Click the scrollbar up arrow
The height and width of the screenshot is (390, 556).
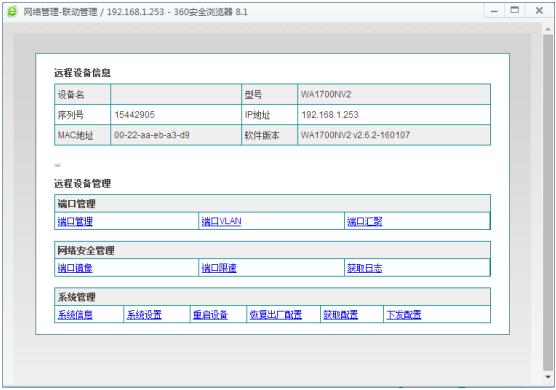click(548, 29)
